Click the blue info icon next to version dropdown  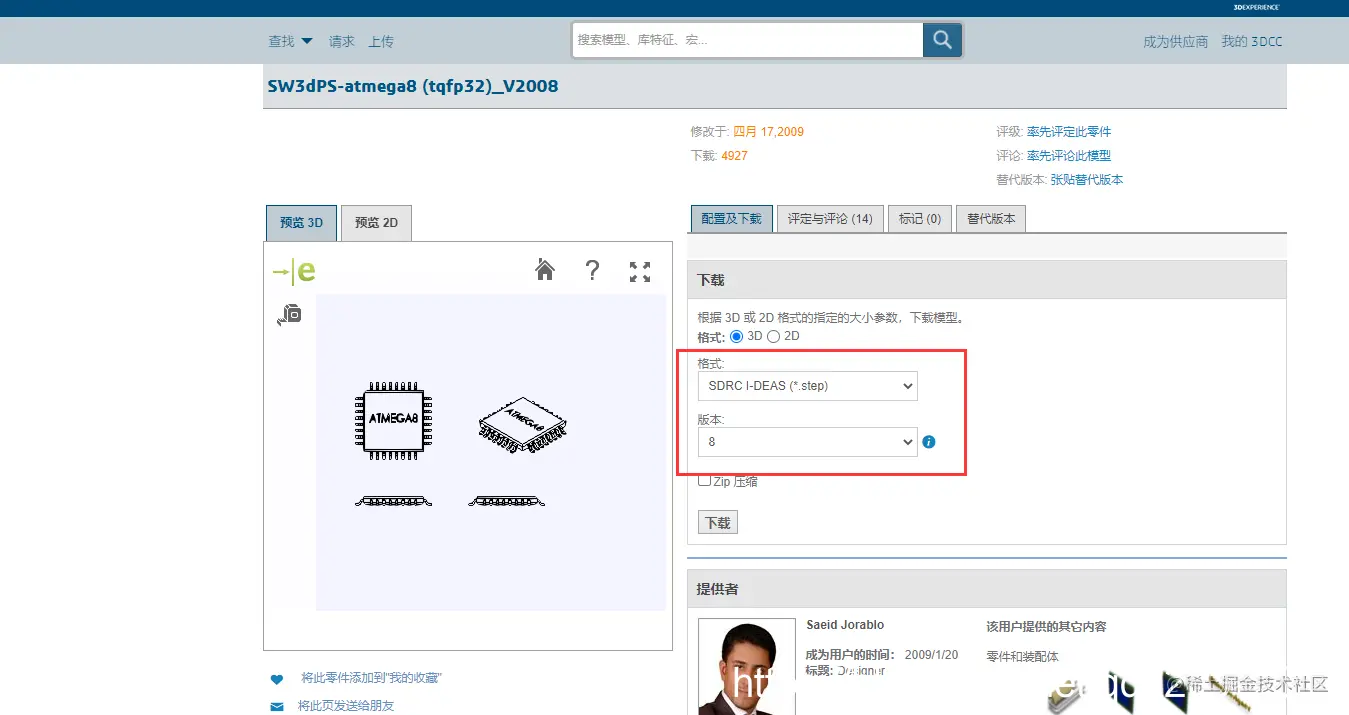(929, 441)
